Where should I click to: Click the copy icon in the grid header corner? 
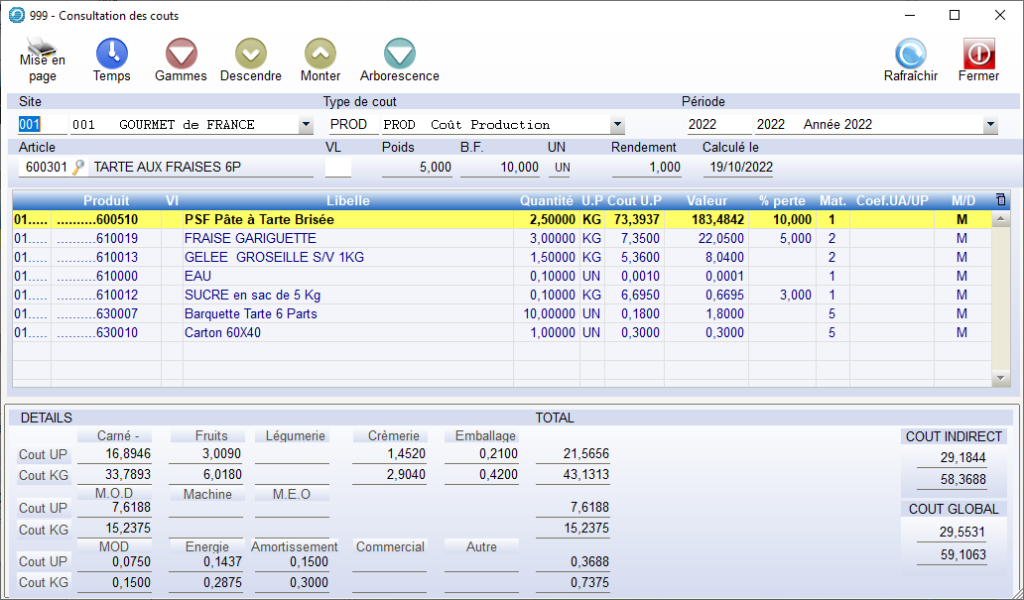(x=1001, y=200)
